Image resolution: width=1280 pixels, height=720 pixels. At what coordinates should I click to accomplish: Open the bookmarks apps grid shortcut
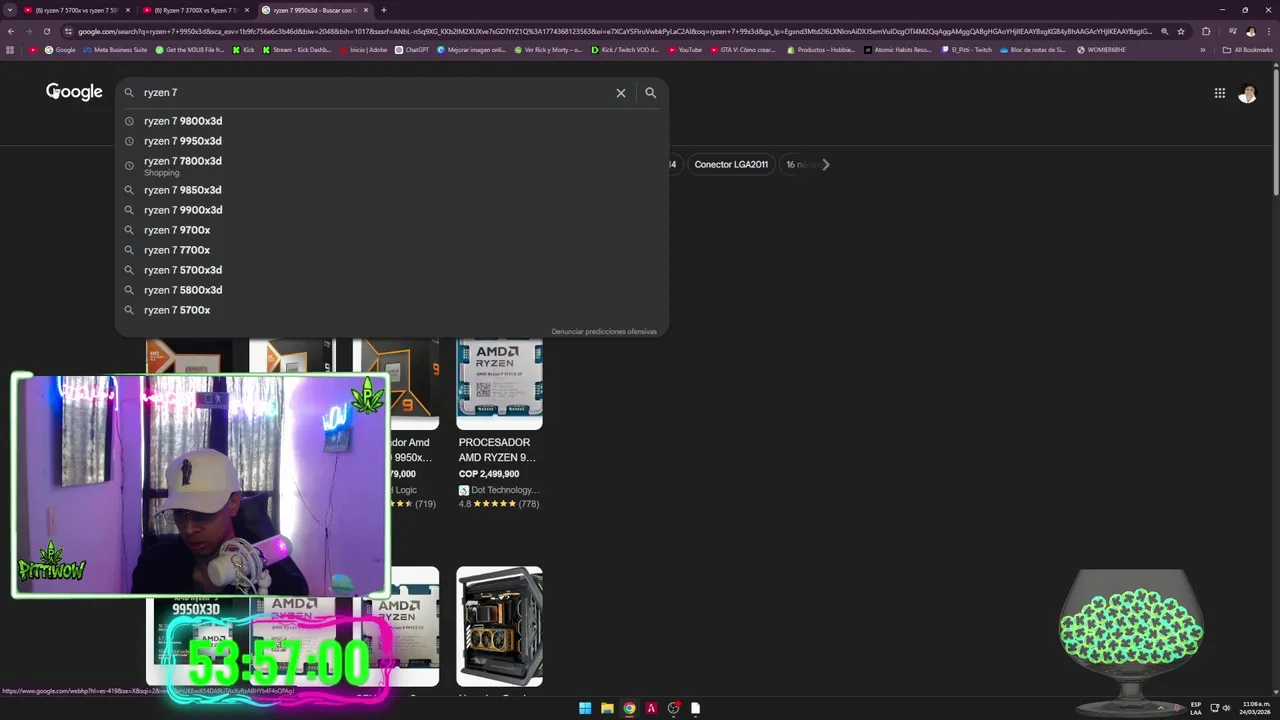click(11, 49)
